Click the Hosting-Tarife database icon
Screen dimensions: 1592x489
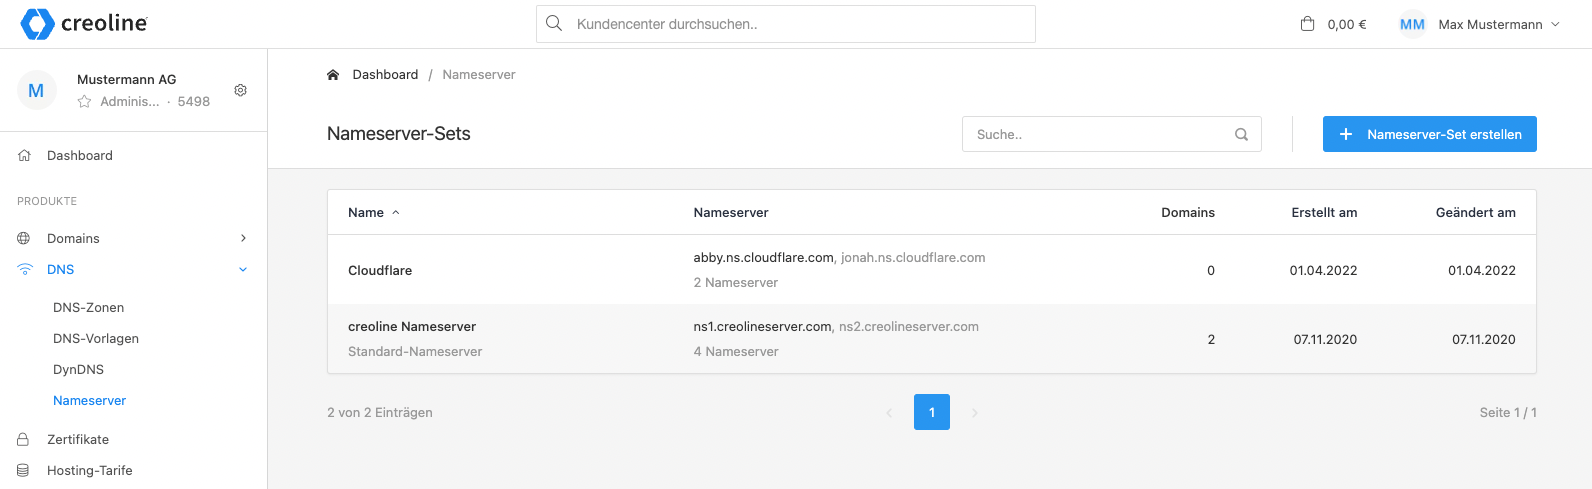pyautogui.click(x=24, y=470)
